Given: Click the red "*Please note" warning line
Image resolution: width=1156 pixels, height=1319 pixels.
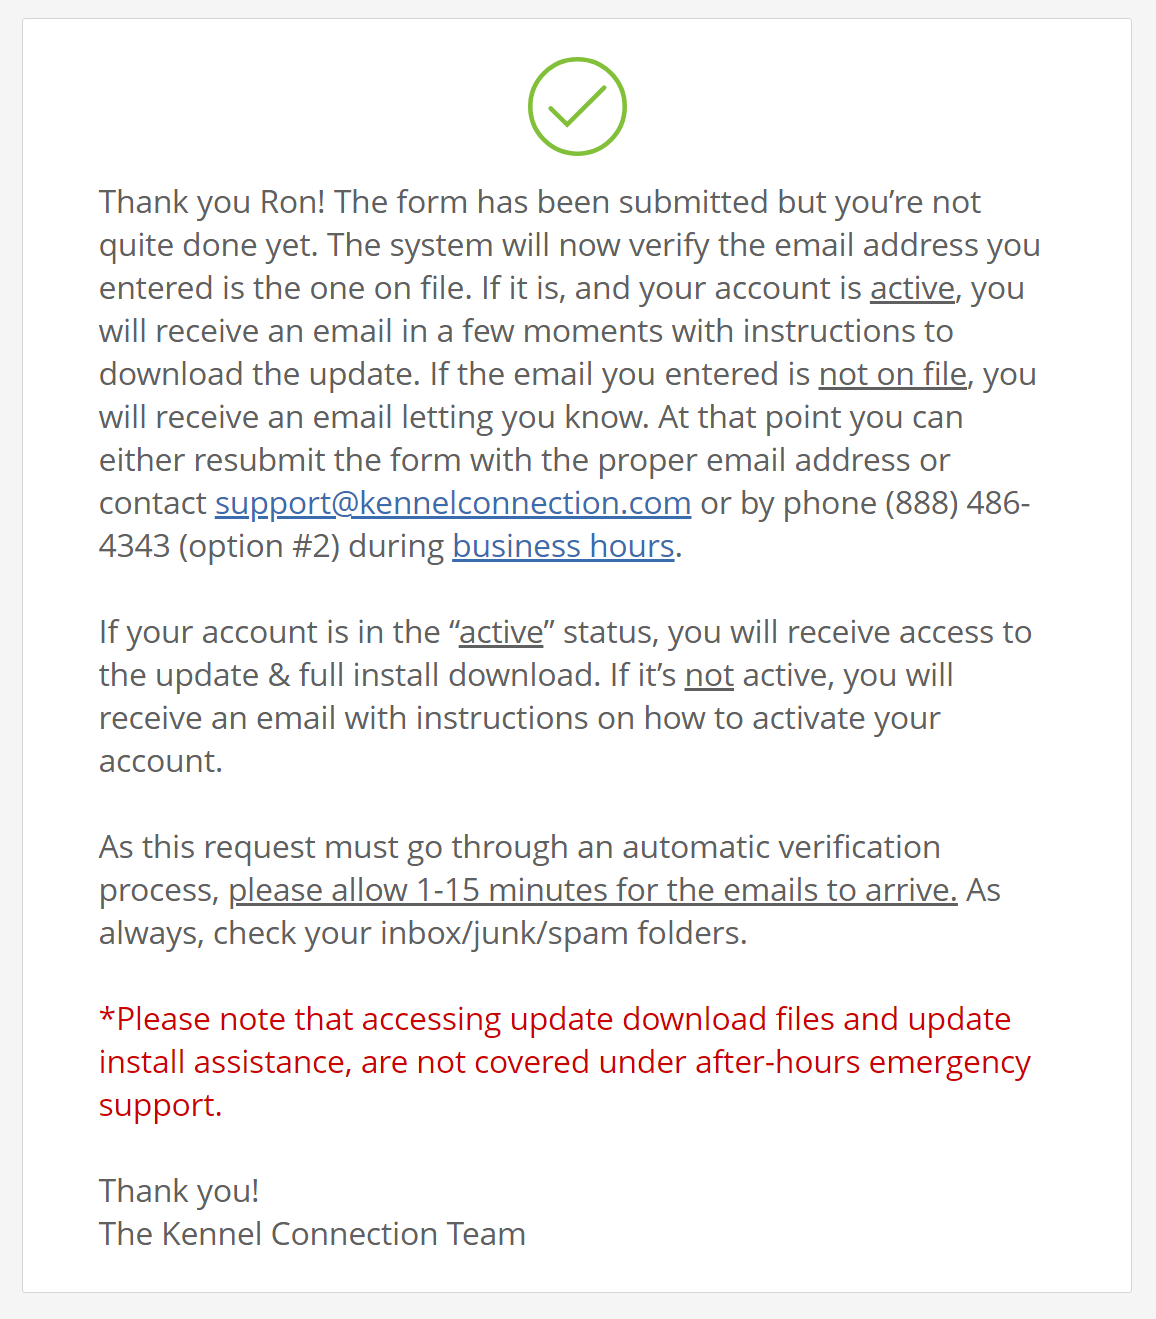Looking at the screenshot, I should (555, 1019).
